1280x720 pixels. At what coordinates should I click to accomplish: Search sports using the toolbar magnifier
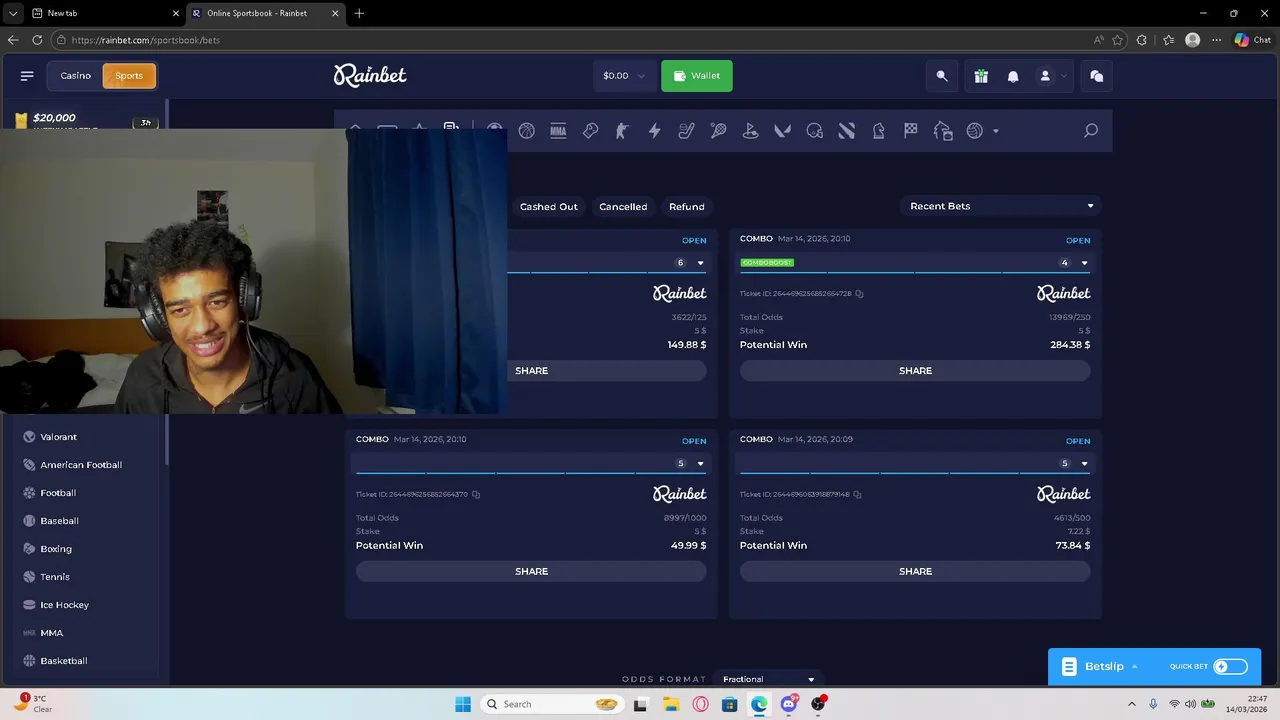(x=1091, y=131)
